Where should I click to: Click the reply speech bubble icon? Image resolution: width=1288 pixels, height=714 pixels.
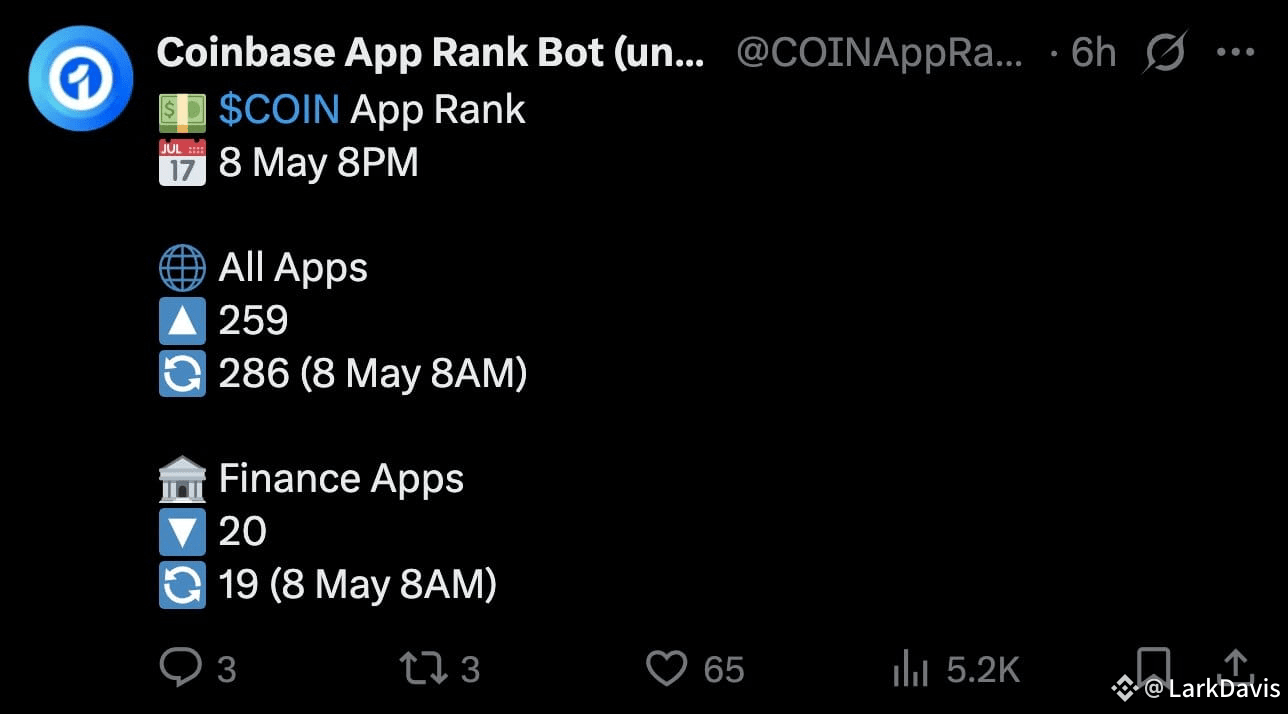[183, 667]
